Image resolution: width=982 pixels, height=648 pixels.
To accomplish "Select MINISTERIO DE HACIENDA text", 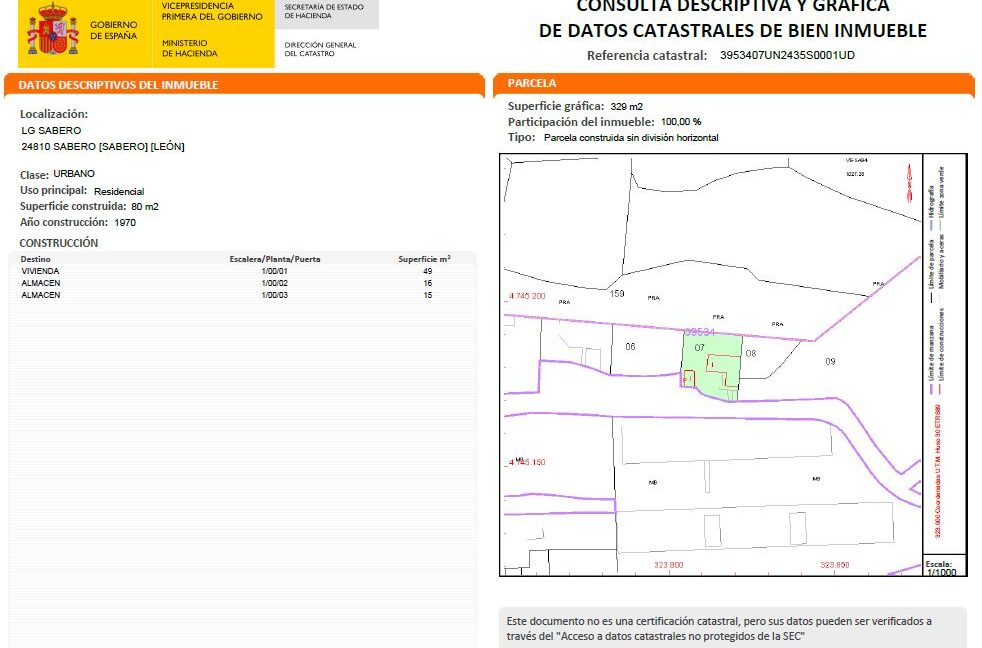I will point(189,48).
